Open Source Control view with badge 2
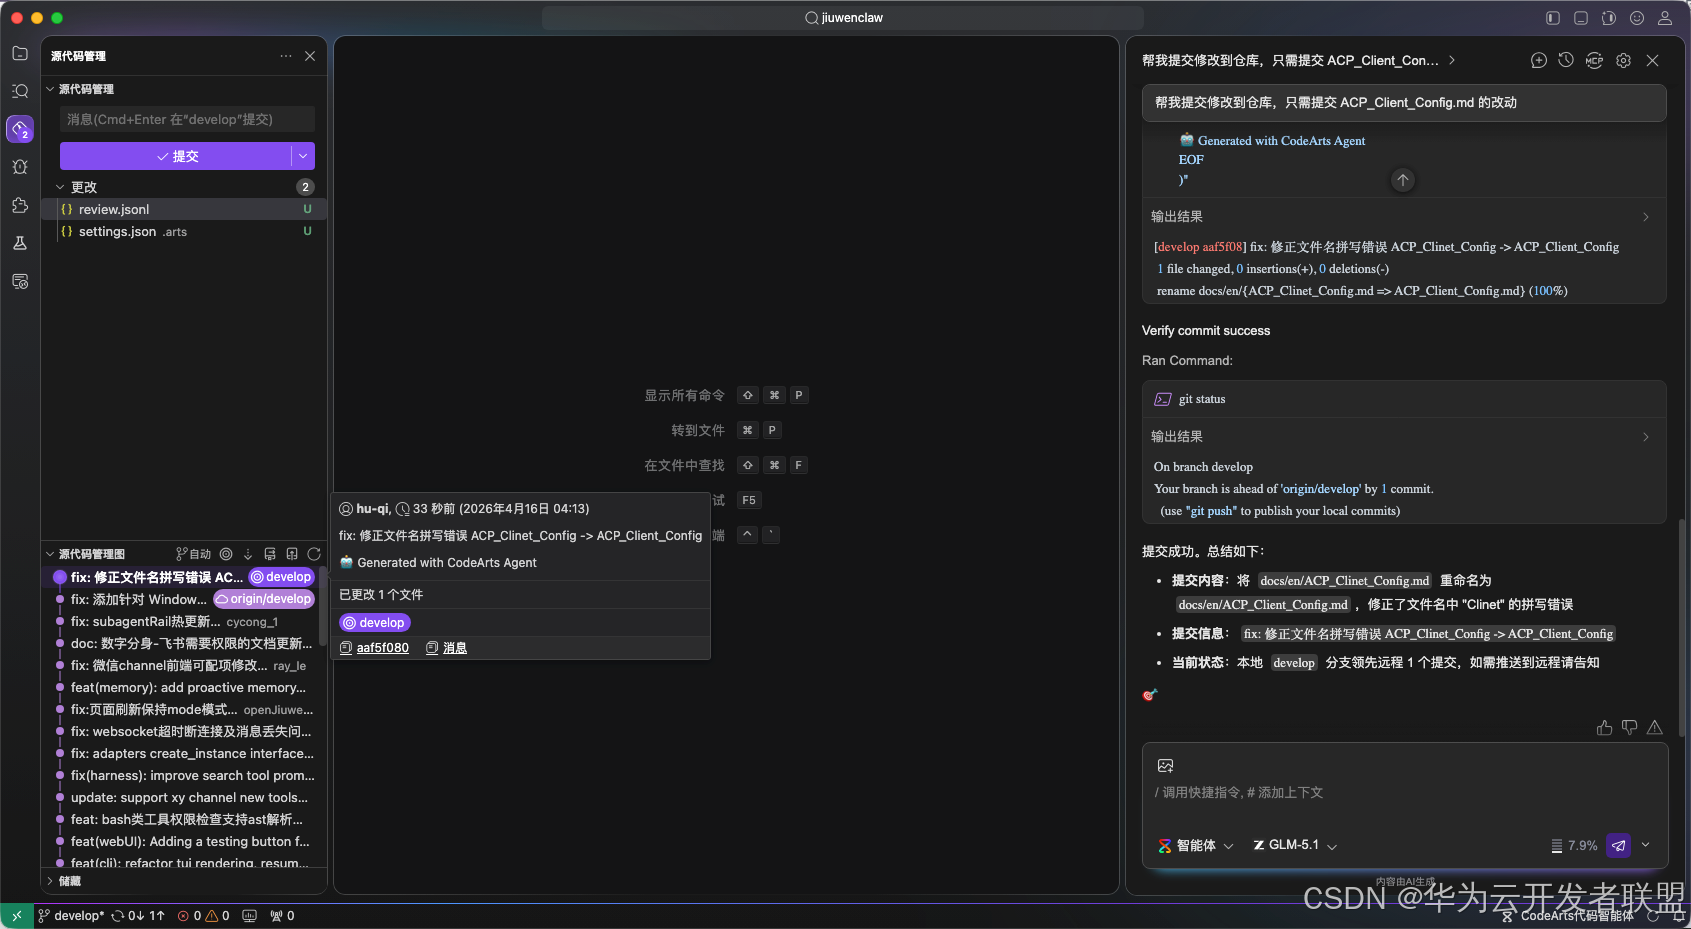The width and height of the screenshot is (1691, 929). pos(20,129)
